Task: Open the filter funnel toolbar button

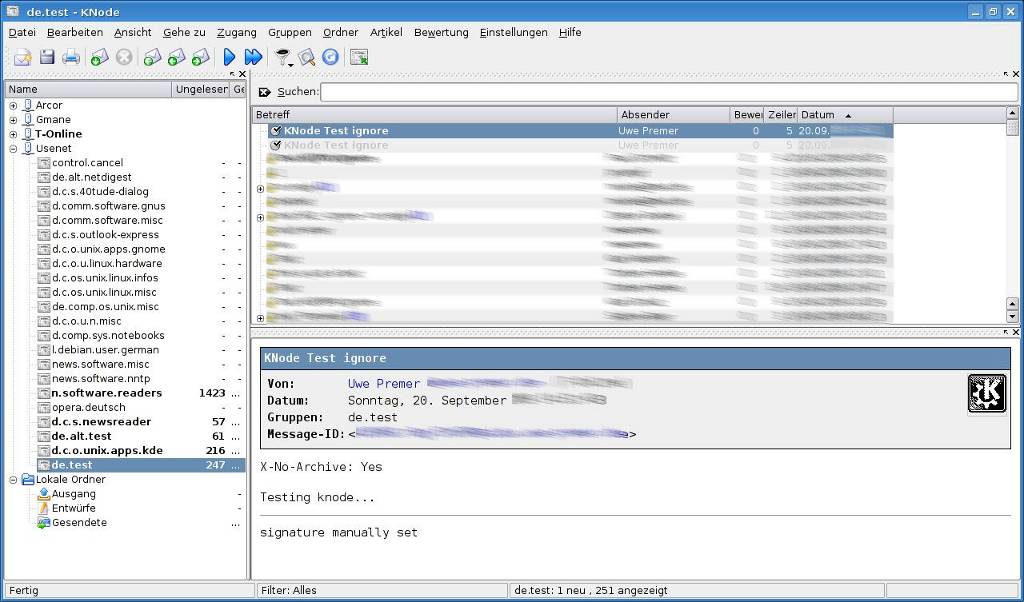Action: (x=283, y=58)
